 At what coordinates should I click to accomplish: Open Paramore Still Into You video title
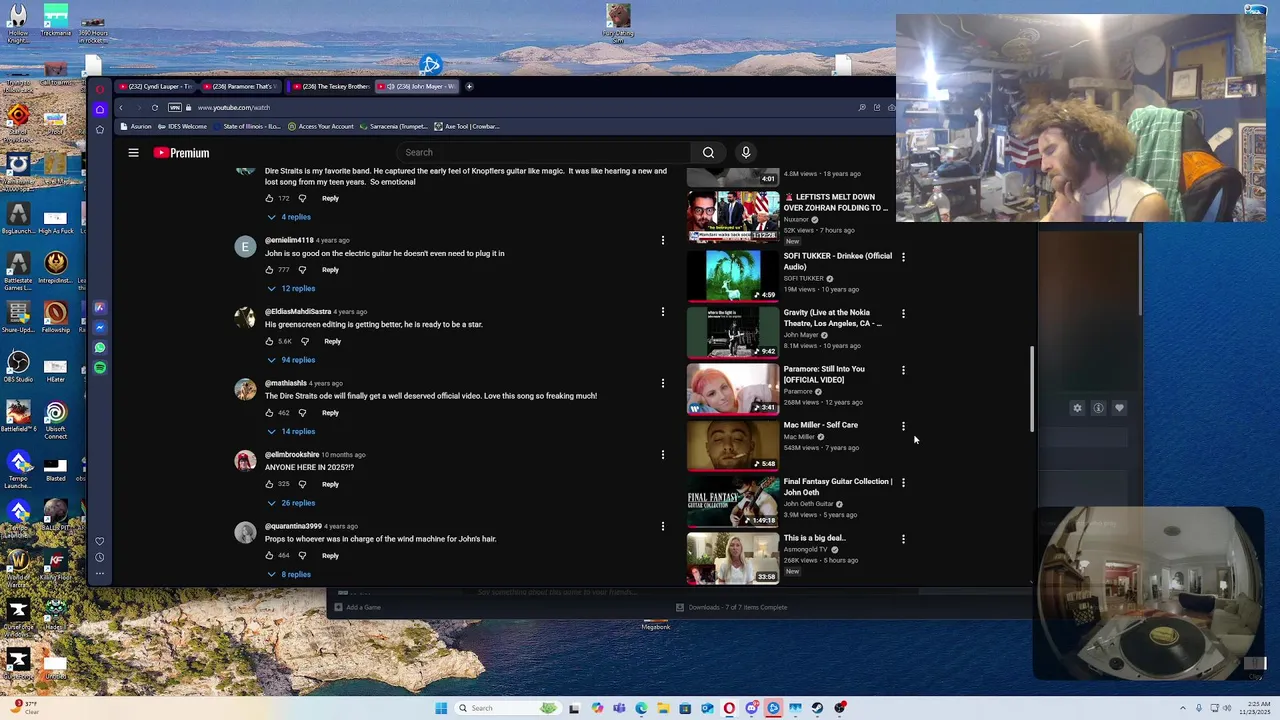point(824,374)
